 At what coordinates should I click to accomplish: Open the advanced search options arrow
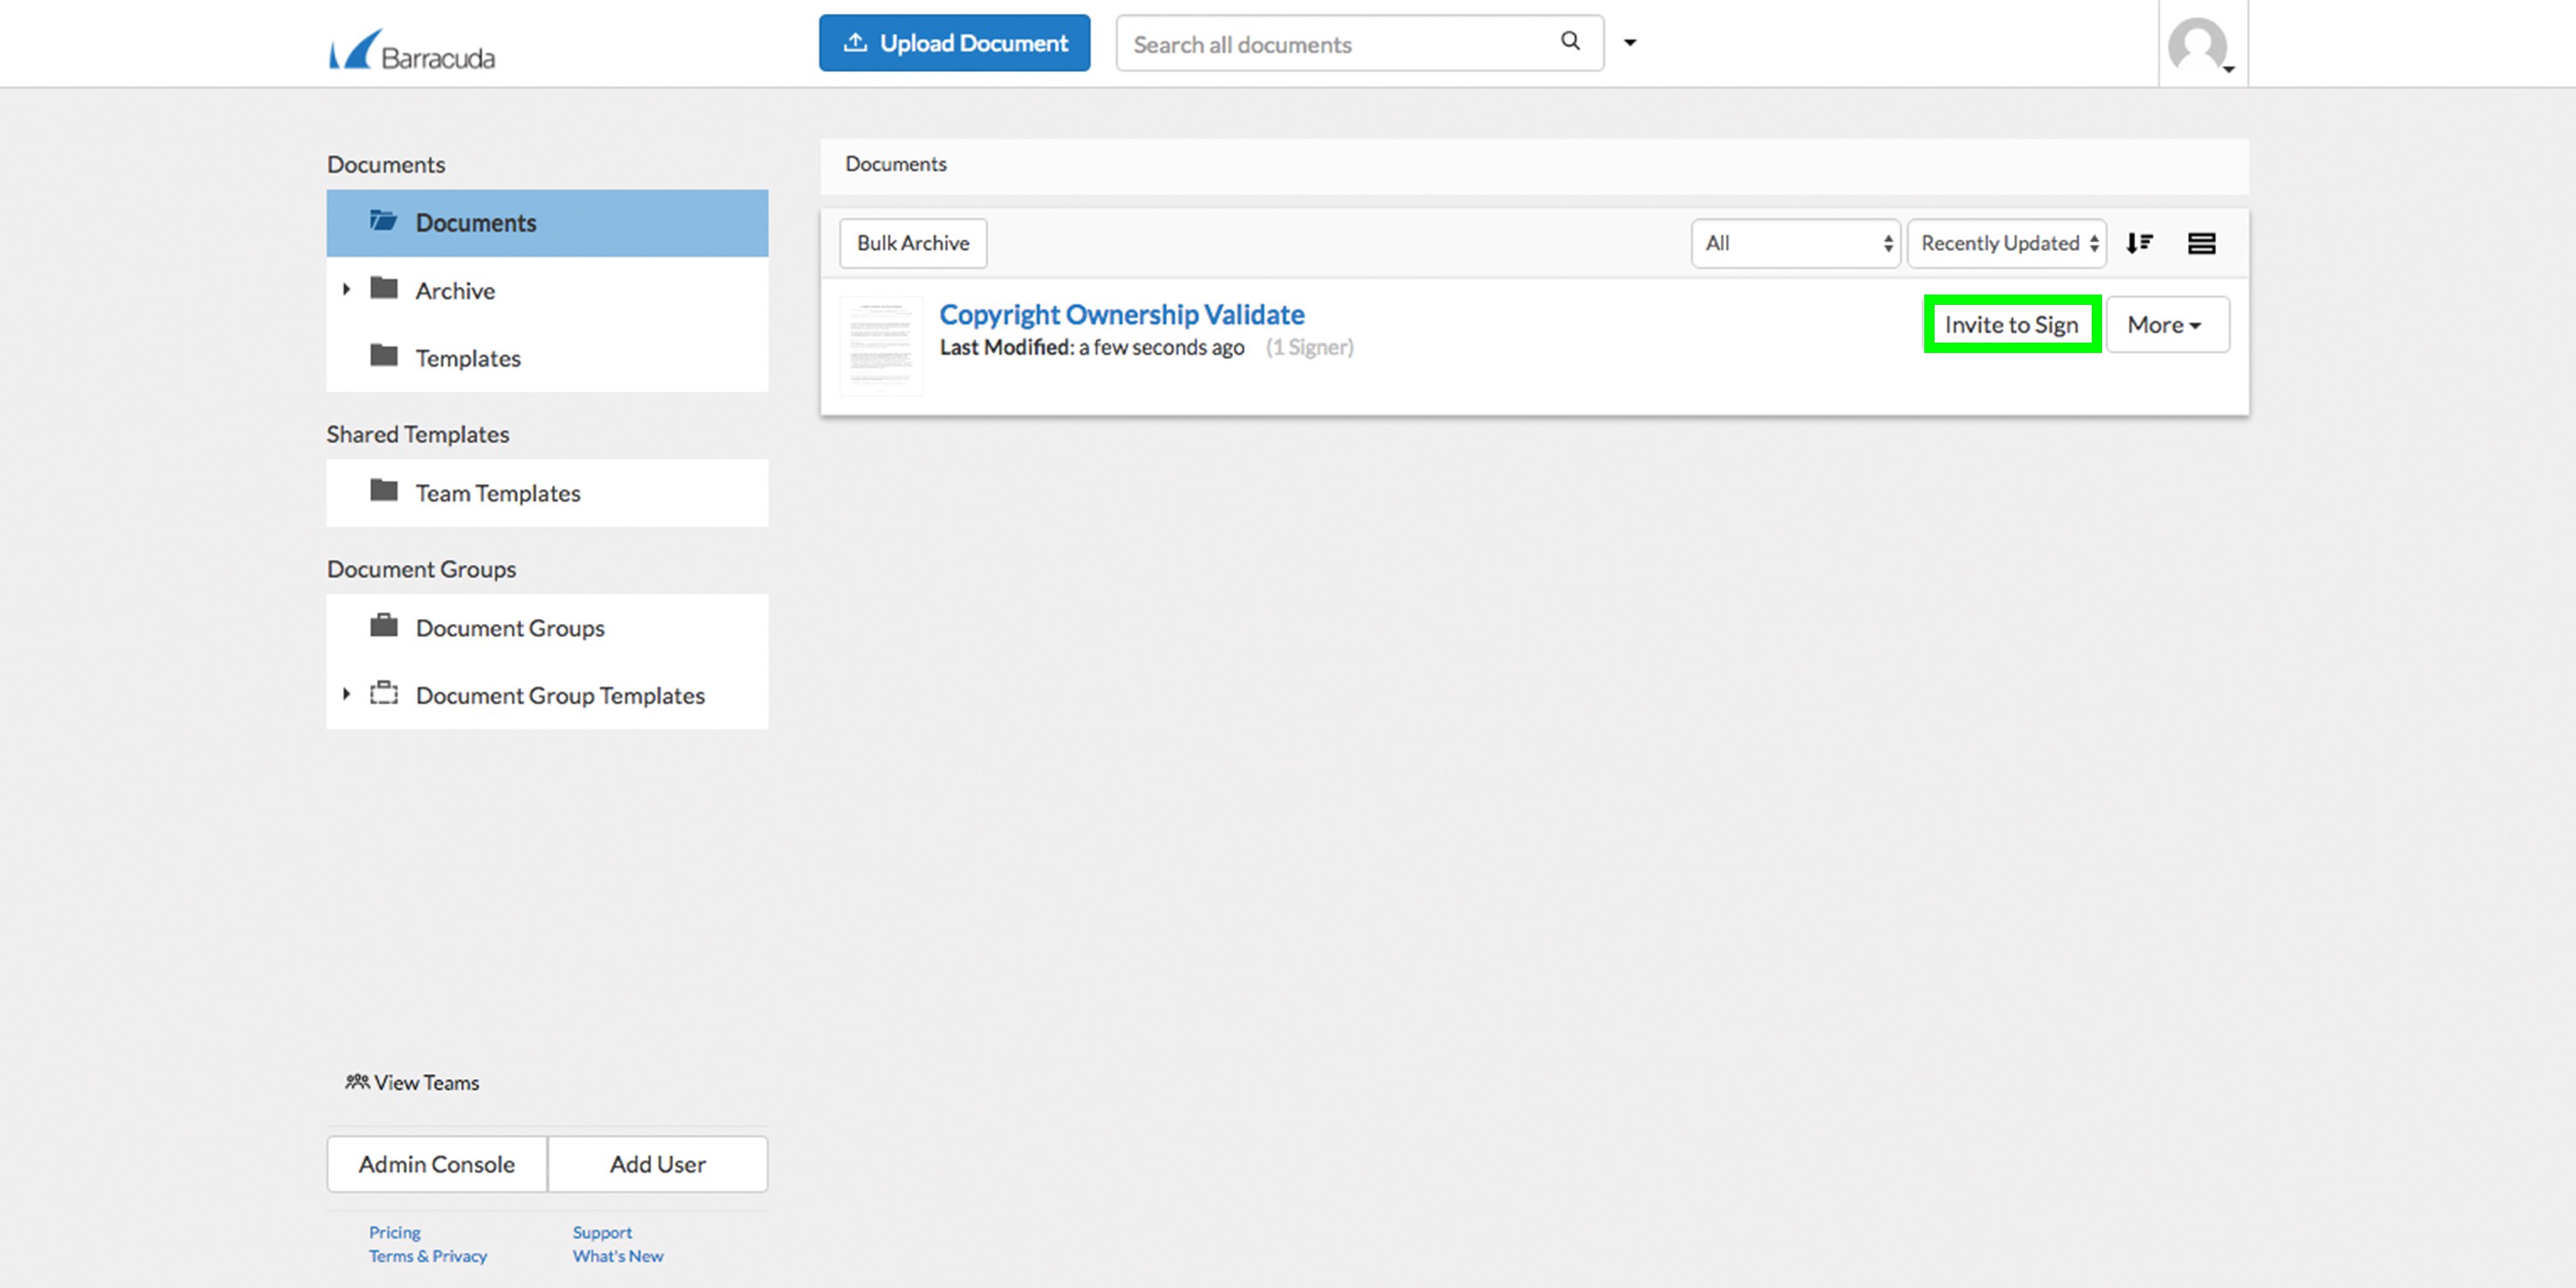[x=1630, y=42]
